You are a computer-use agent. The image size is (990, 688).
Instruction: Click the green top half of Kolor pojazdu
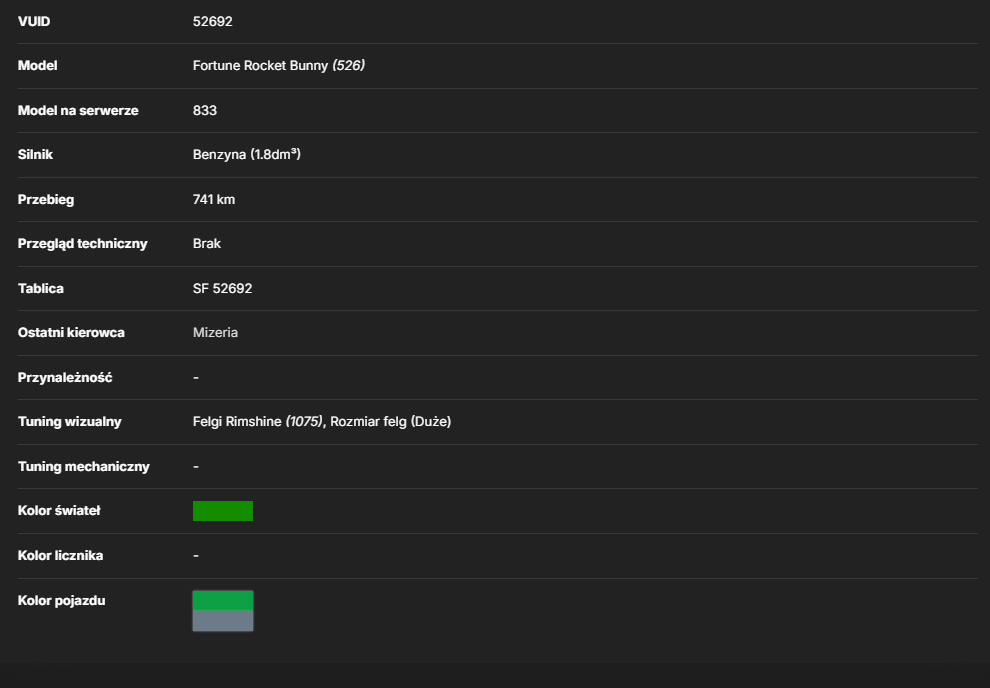tap(223, 600)
